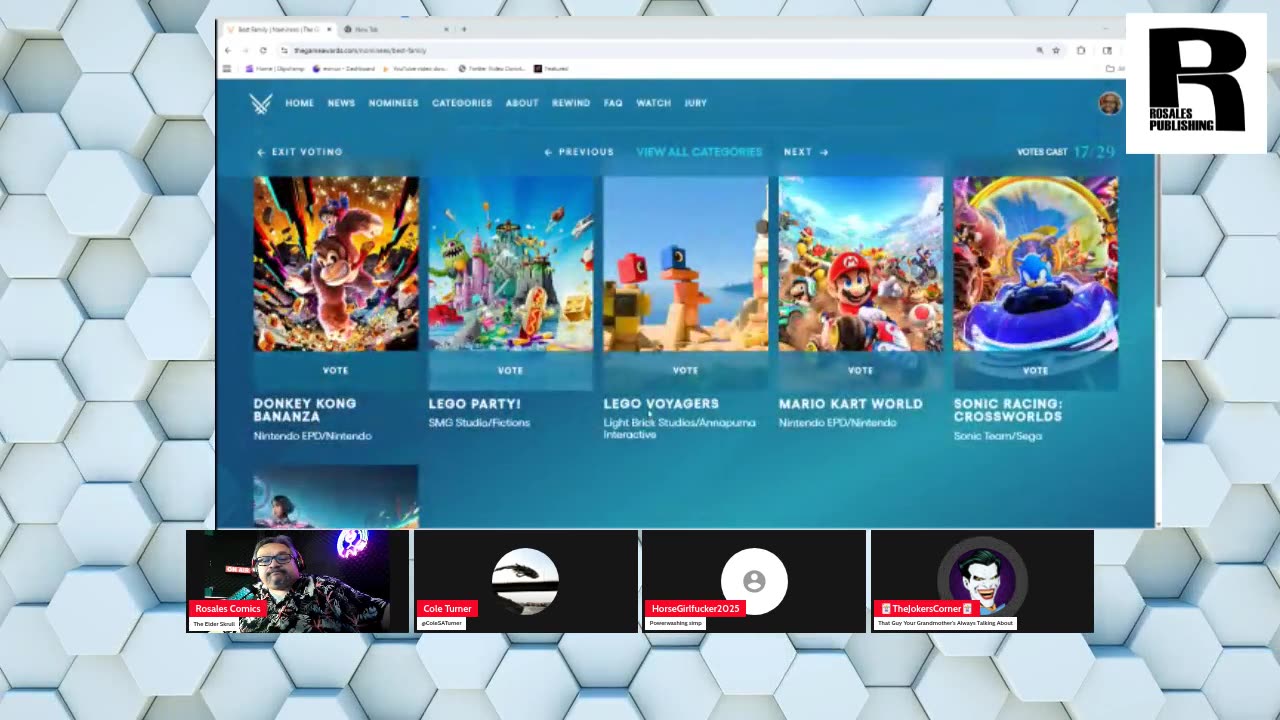The height and width of the screenshot is (720, 1280).
Task: Open the CATEGORIES menu item
Action: tap(462, 103)
